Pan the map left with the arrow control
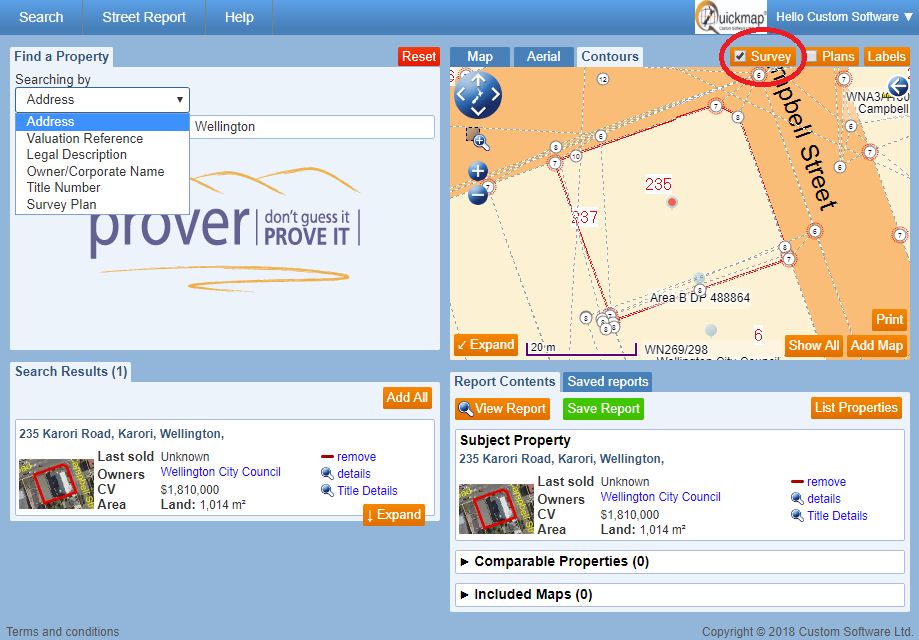 coord(461,94)
